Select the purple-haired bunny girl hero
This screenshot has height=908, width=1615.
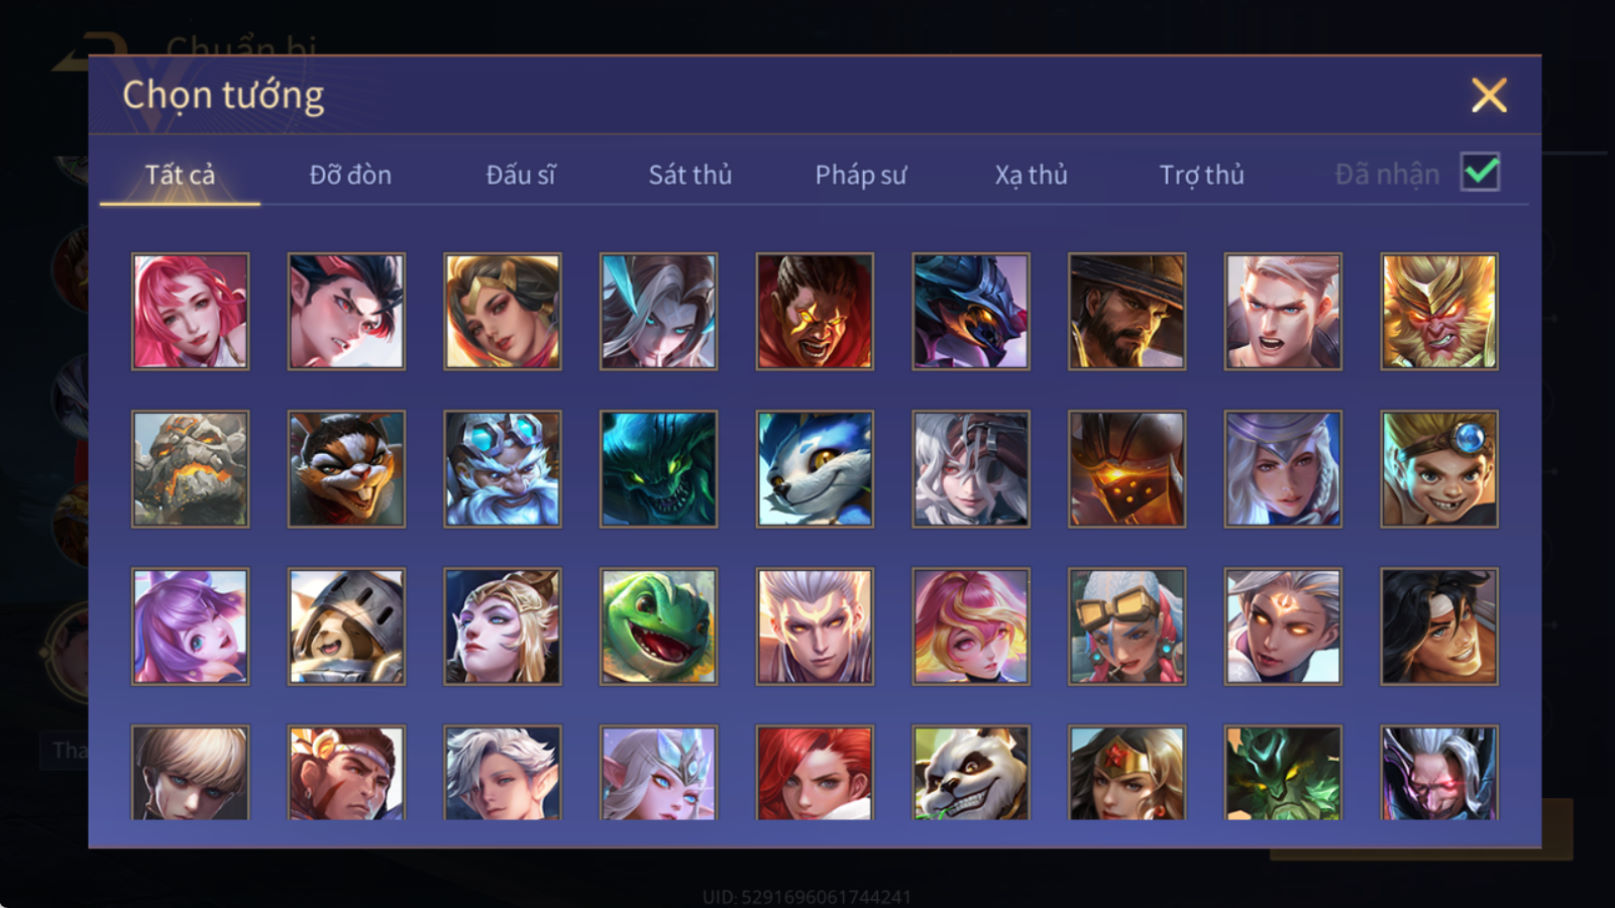click(190, 627)
